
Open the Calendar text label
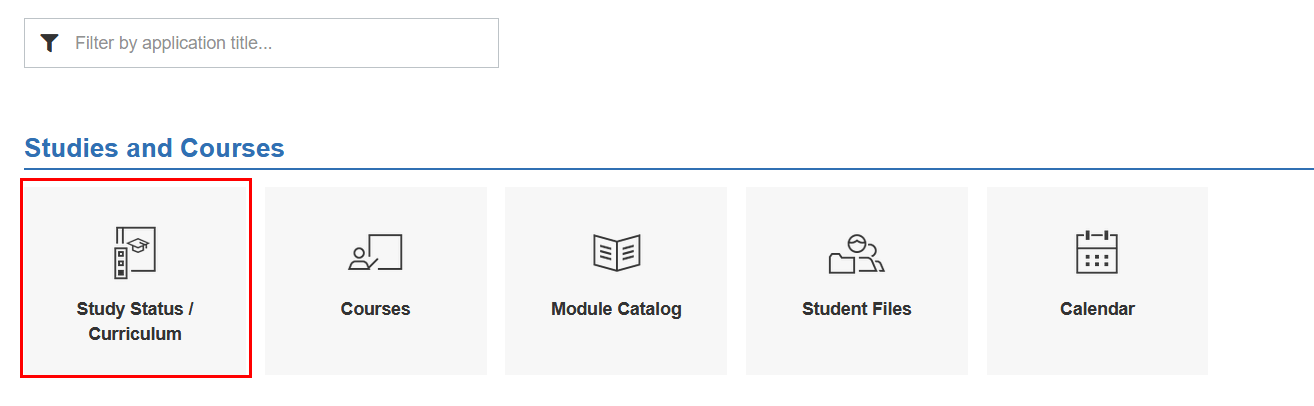pyautogui.click(x=1097, y=309)
